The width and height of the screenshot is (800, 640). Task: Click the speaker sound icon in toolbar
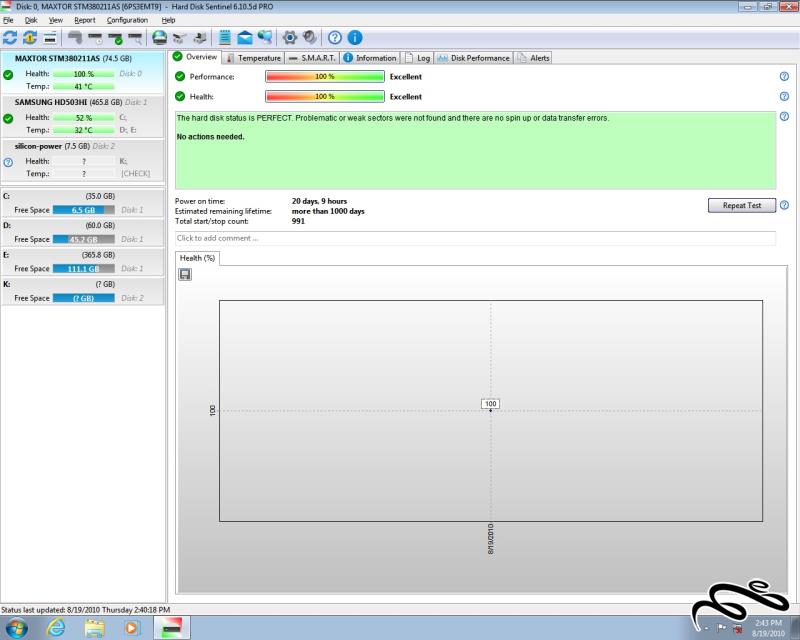coord(311,38)
